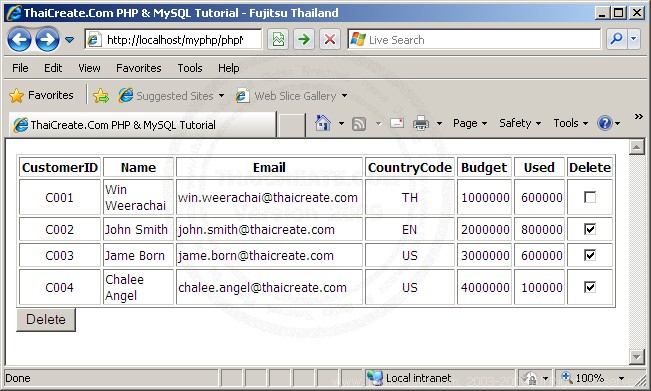Open the zoom level dropdown arrow
Screen dimensions: 651x391
point(621,378)
